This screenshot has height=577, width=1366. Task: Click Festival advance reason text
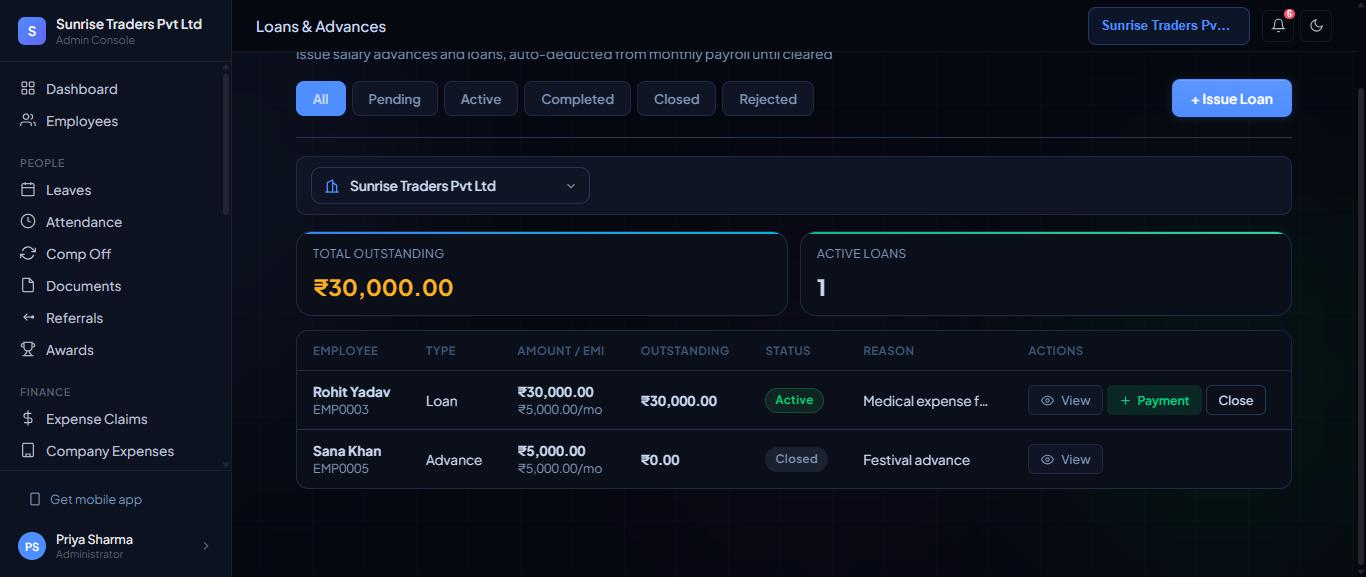coord(916,460)
